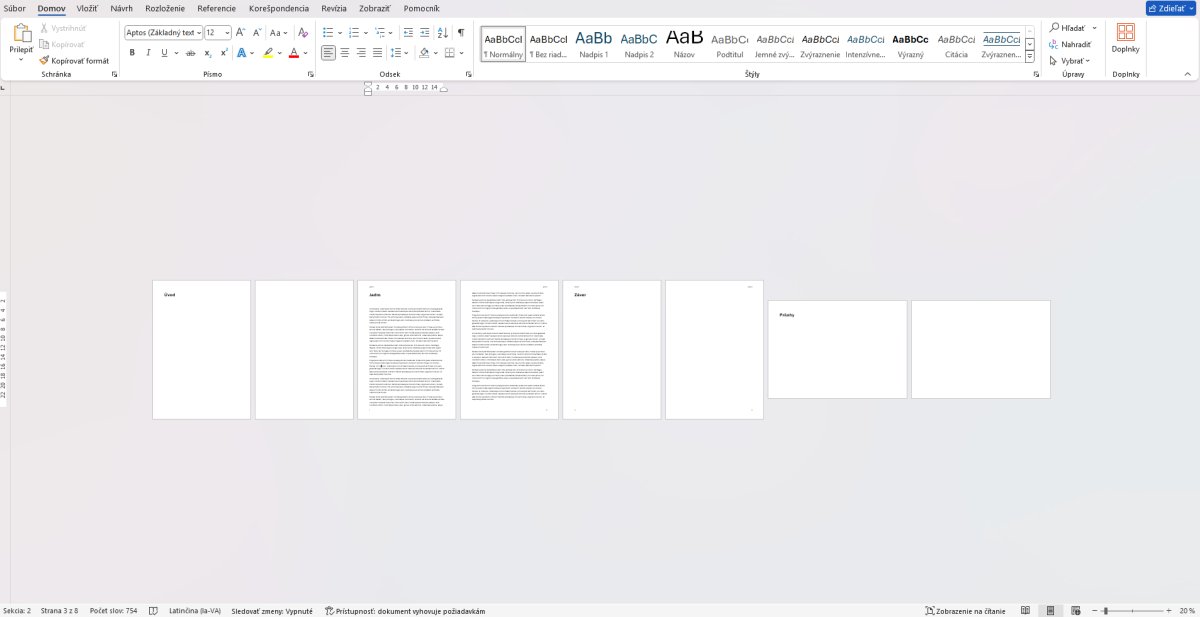Apply the Nadpis 1 style
The height and width of the screenshot is (617, 1200).
593,44
